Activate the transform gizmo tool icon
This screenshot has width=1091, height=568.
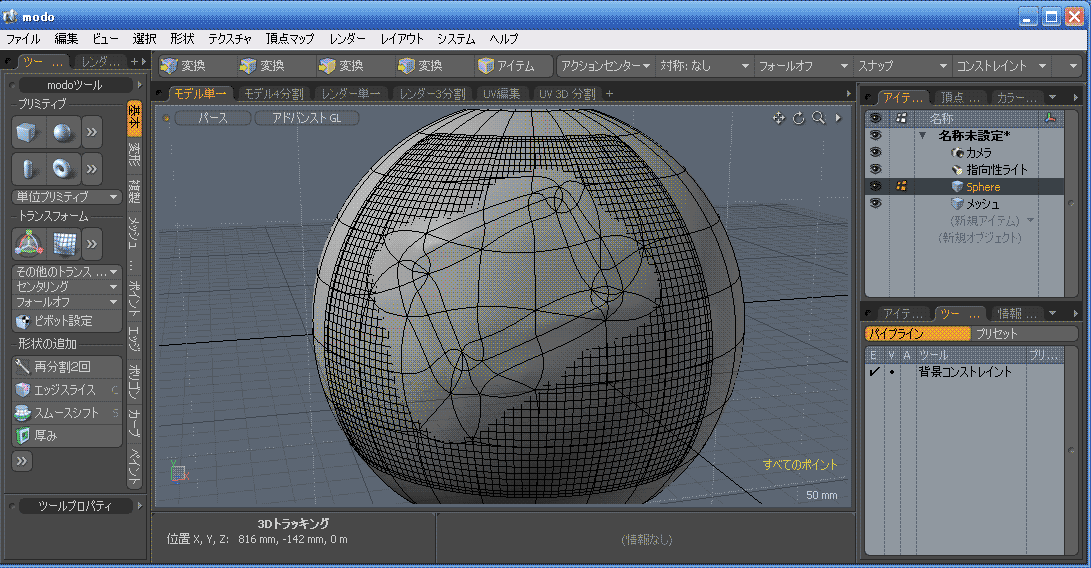point(28,243)
